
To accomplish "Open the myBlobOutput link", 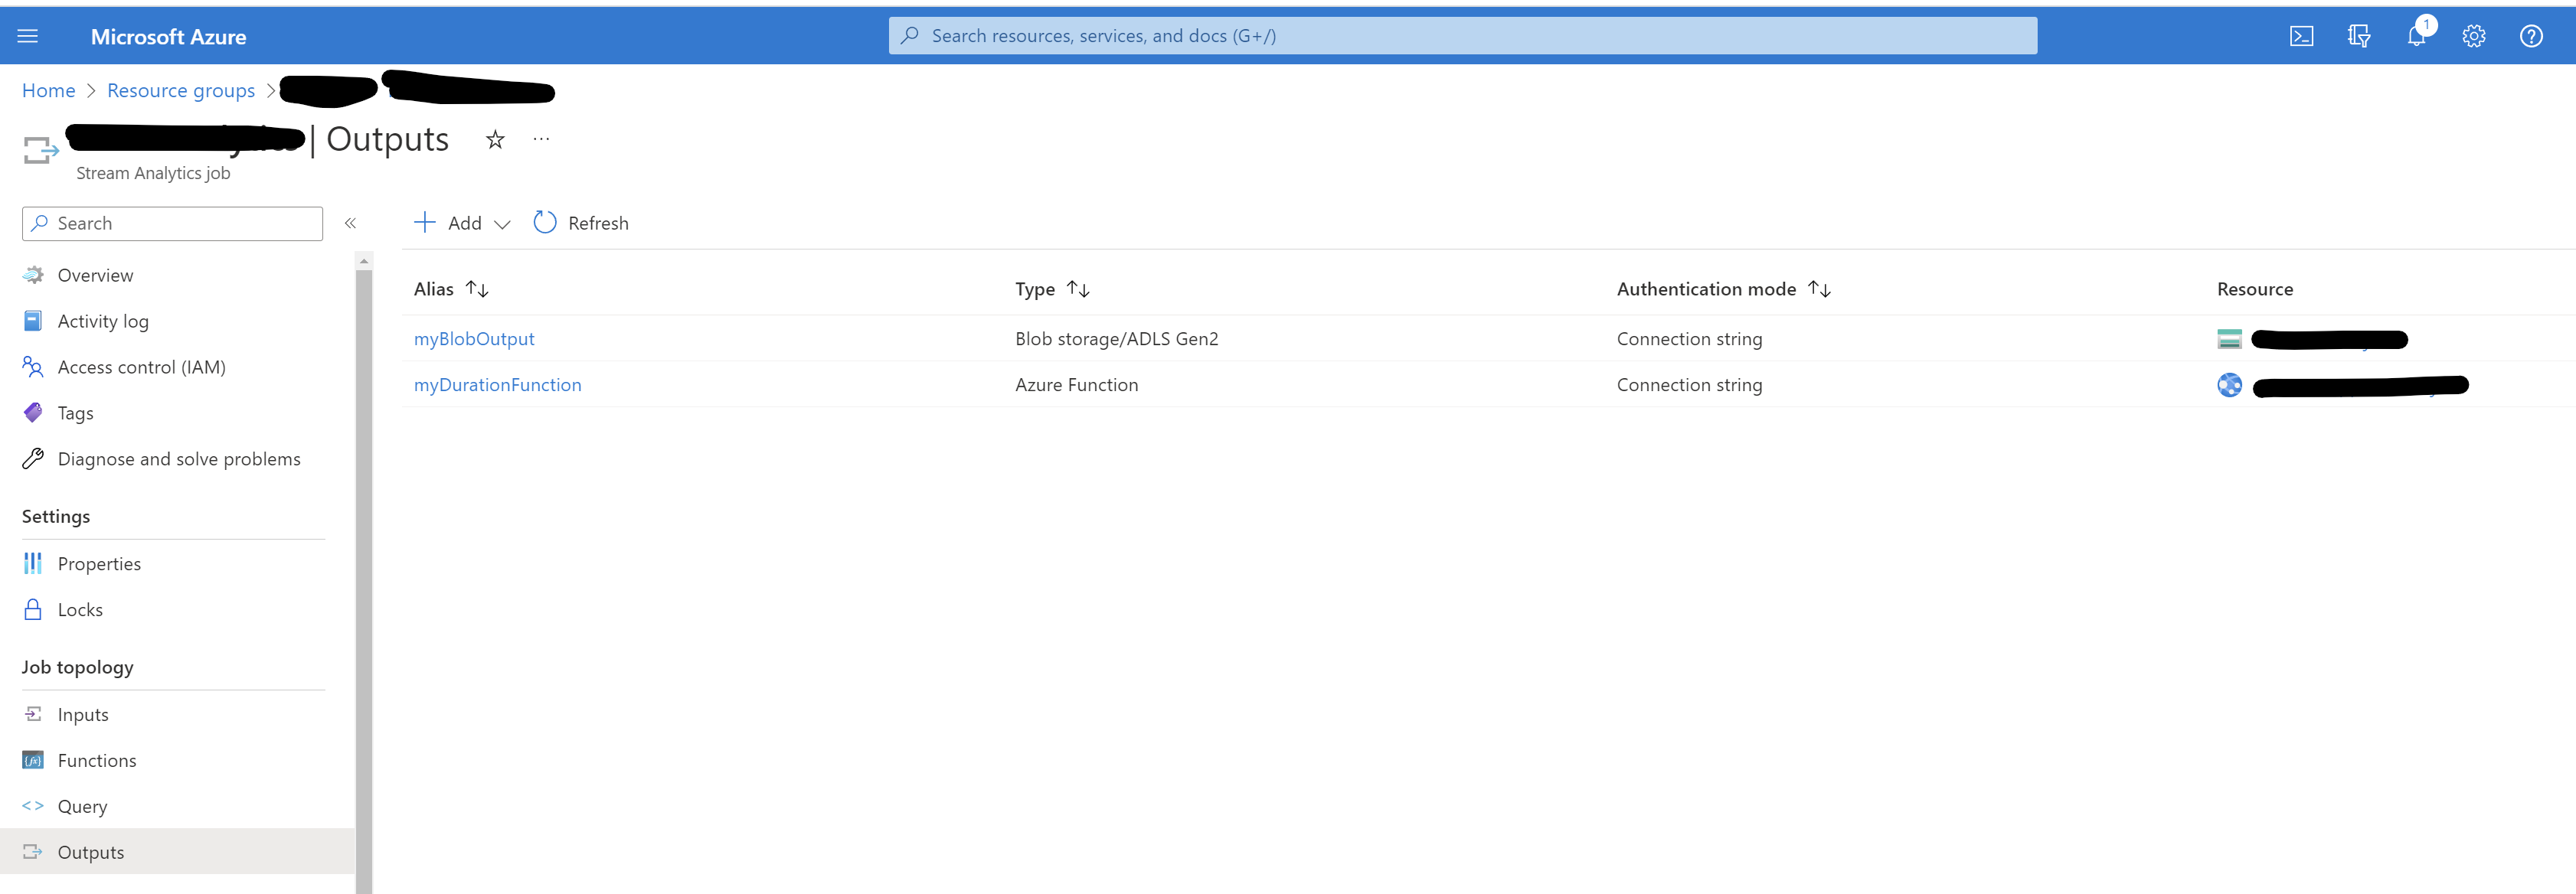I will pyautogui.click(x=474, y=339).
